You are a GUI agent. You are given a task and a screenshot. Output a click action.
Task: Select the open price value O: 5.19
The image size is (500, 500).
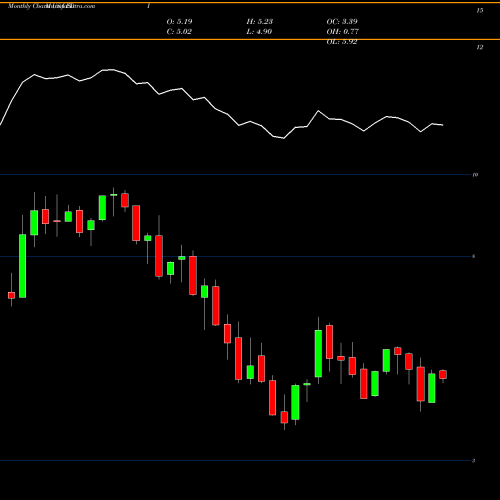(179, 22)
